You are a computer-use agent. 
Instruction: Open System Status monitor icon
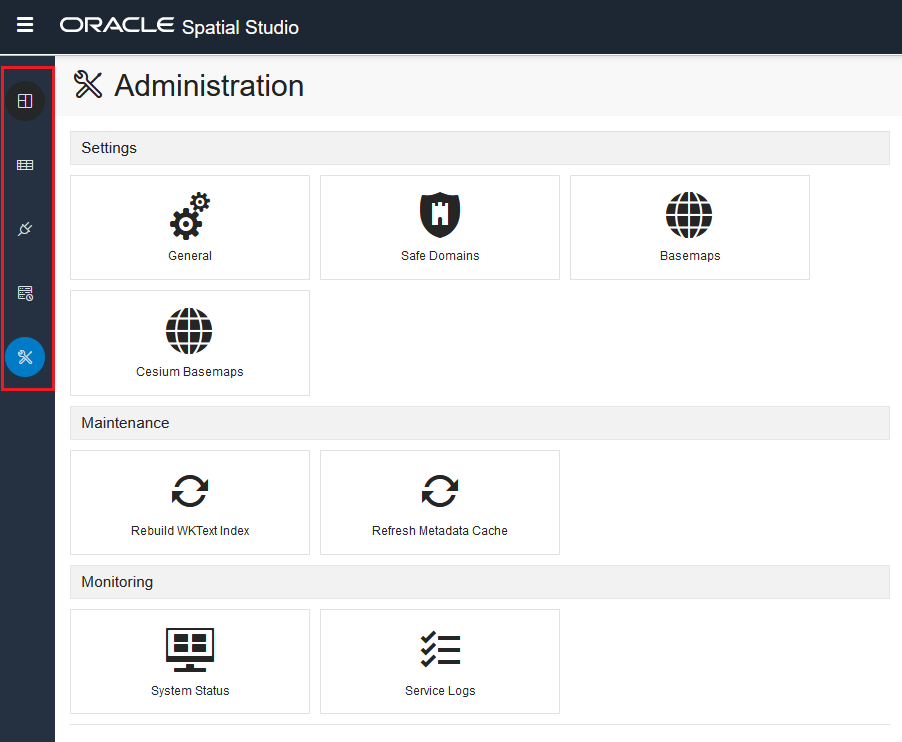coord(190,650)
